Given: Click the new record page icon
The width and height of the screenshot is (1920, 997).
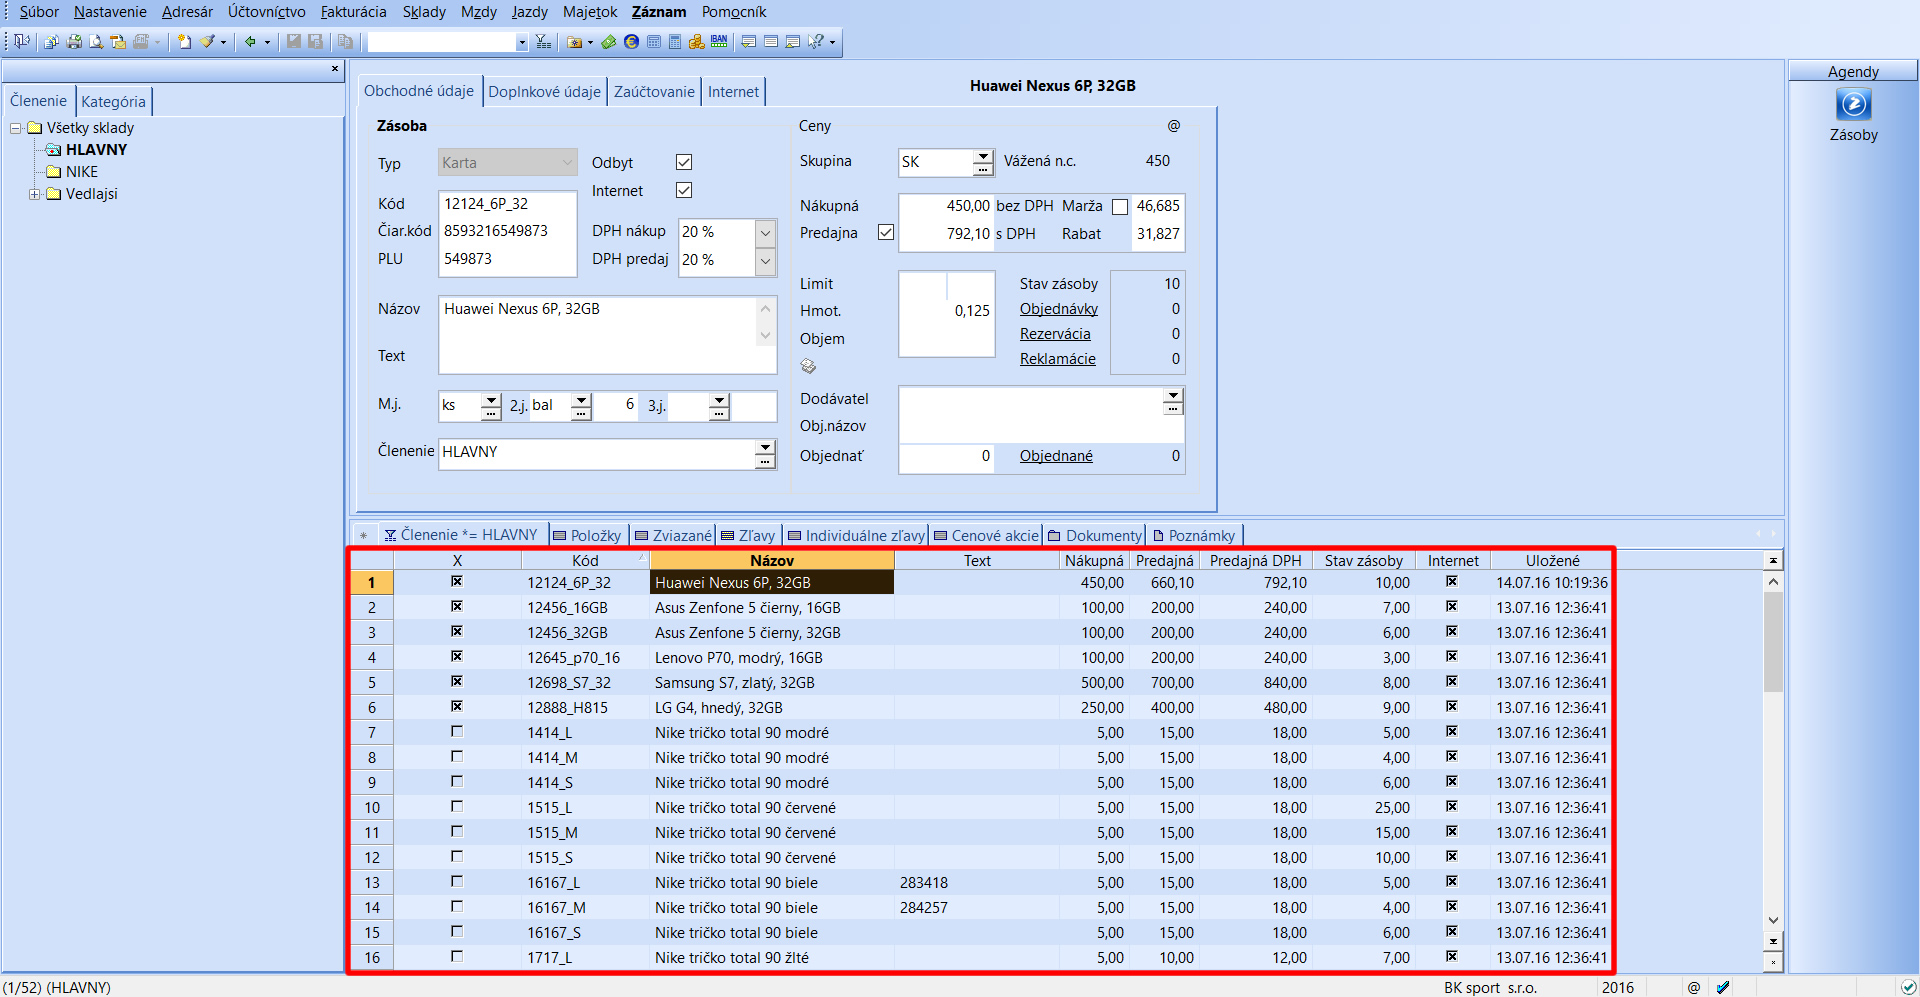Looking at the screenshot, I should pos(183,42).
